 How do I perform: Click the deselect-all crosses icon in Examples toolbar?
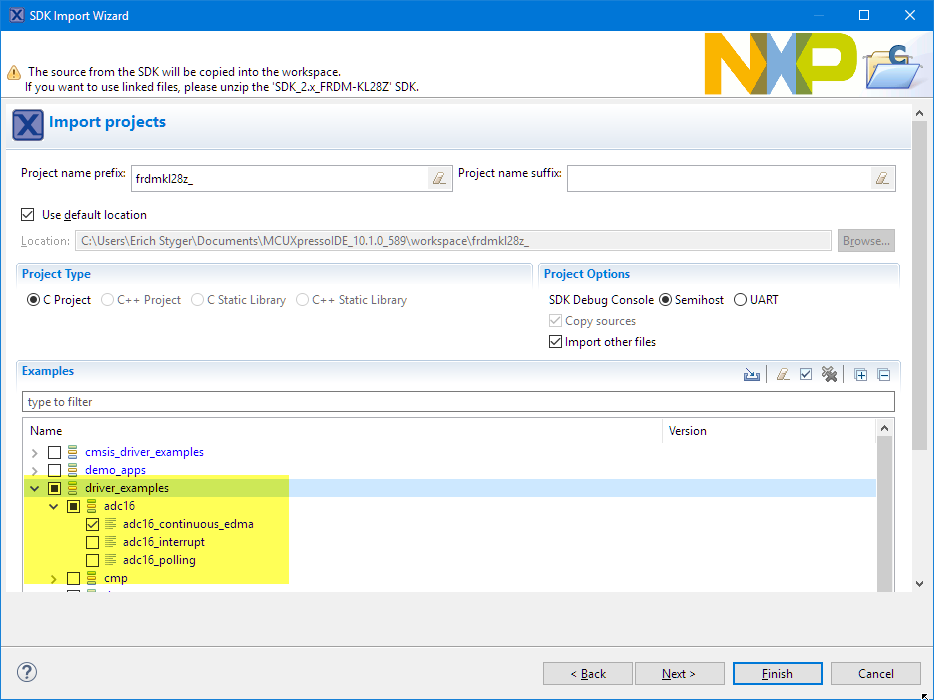(x=829, y=375)
